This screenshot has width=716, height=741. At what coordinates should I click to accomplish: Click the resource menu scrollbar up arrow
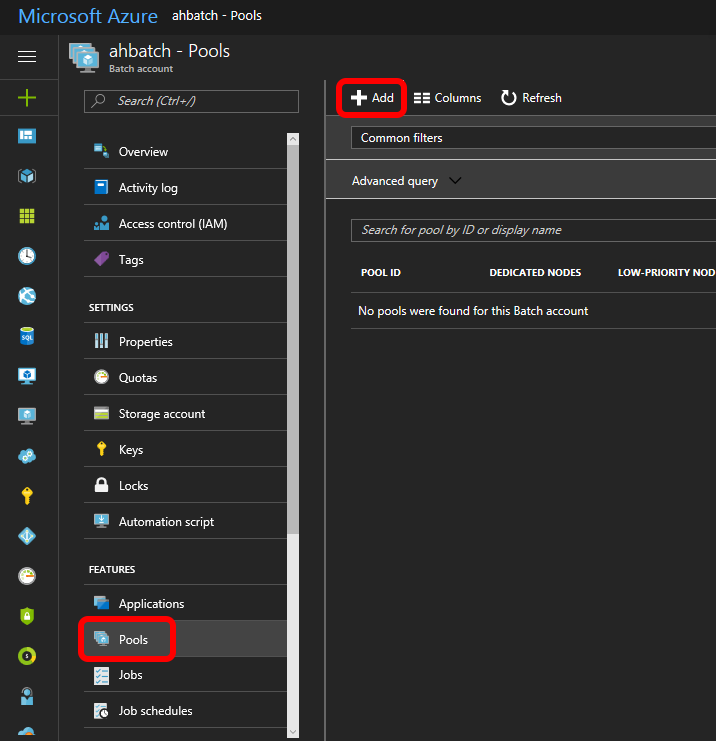[x=293, y=139]
